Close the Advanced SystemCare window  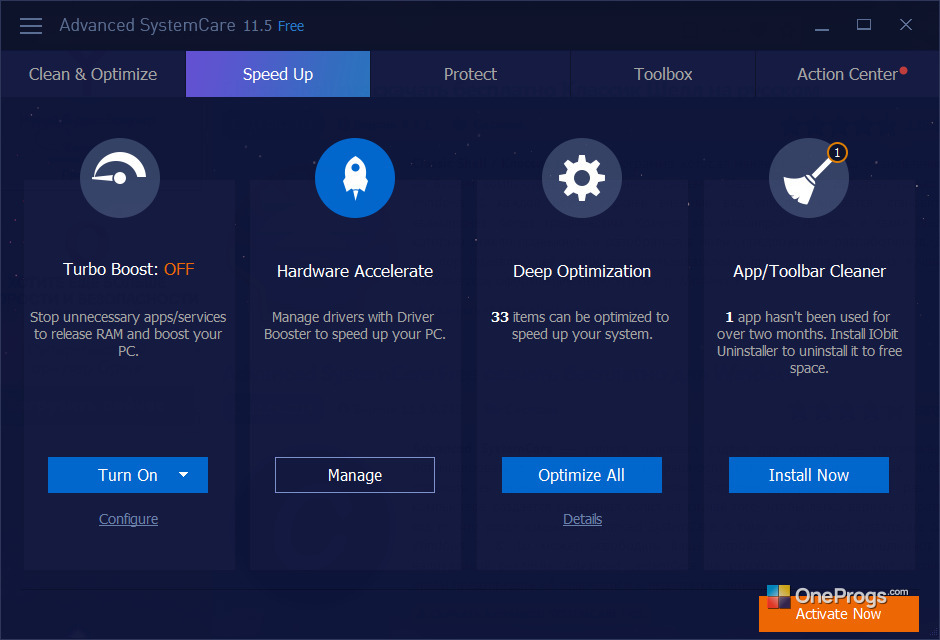coord(906,25)
